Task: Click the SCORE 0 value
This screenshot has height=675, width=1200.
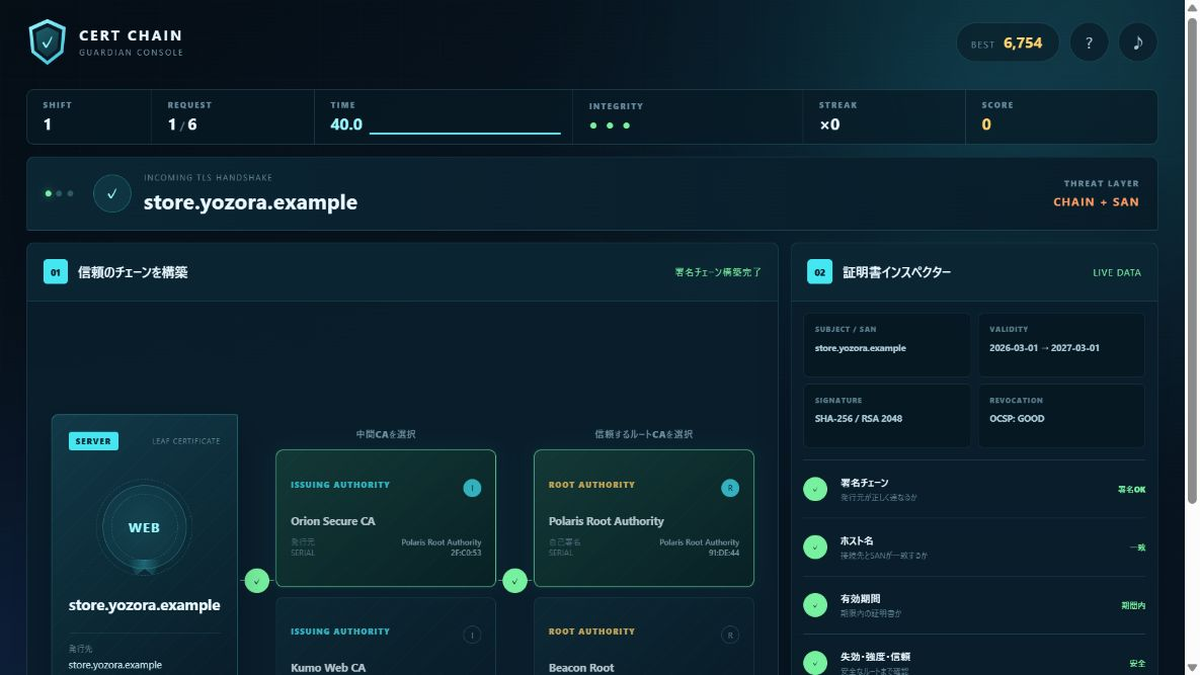Action: [x=986, y=125]
